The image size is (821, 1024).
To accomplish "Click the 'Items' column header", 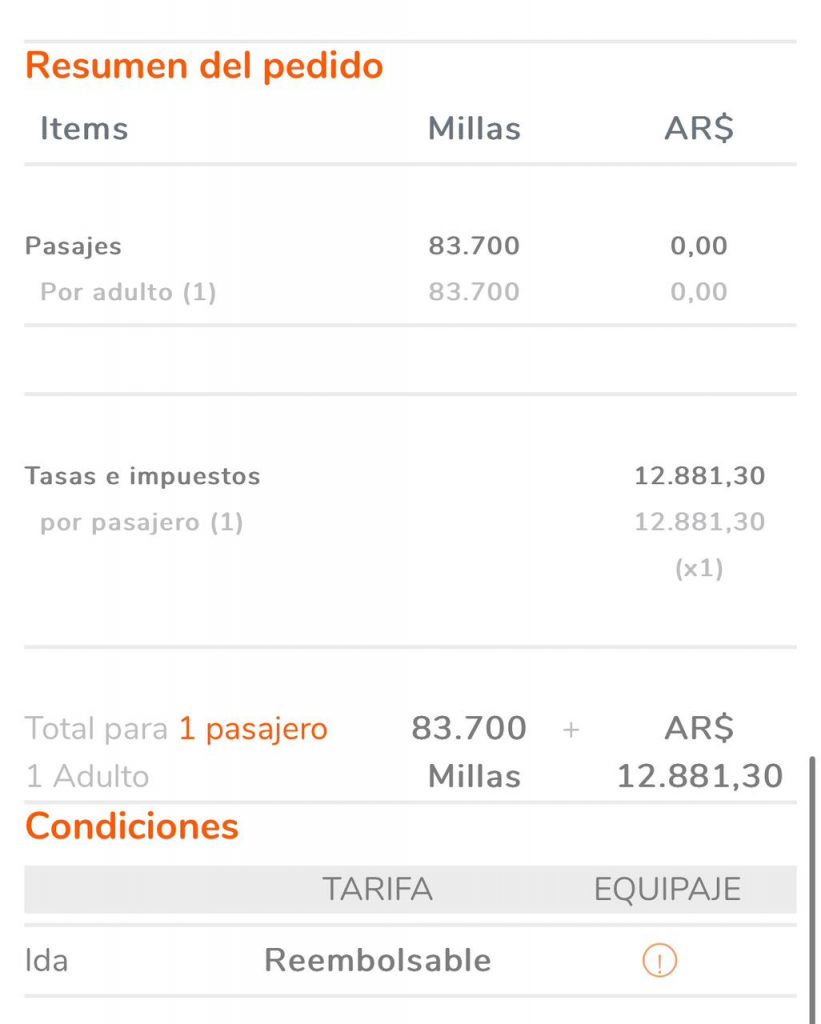I will 84,129.
